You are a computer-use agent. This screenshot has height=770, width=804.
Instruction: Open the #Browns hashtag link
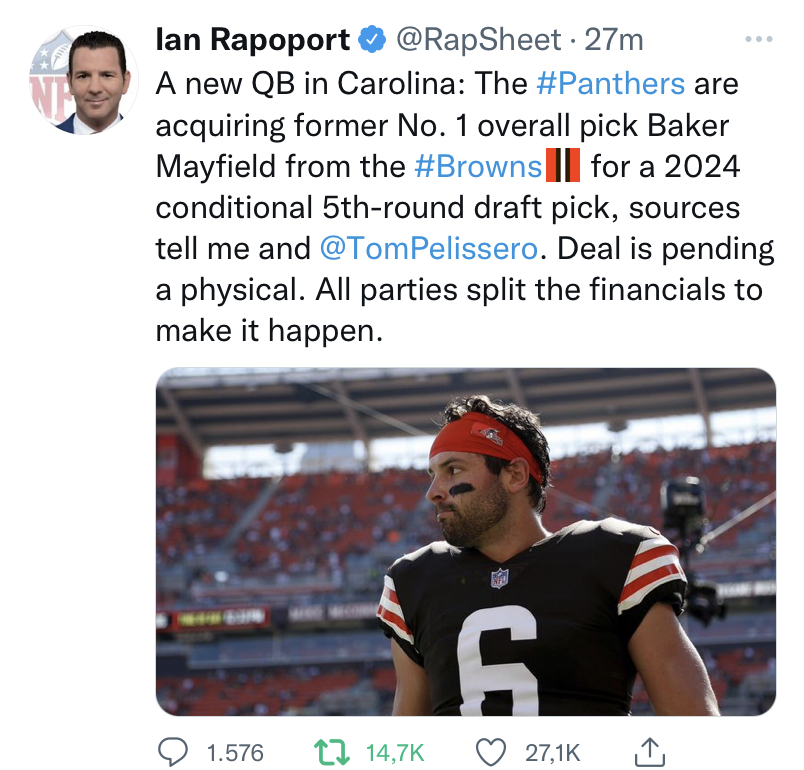coord(478,166)
